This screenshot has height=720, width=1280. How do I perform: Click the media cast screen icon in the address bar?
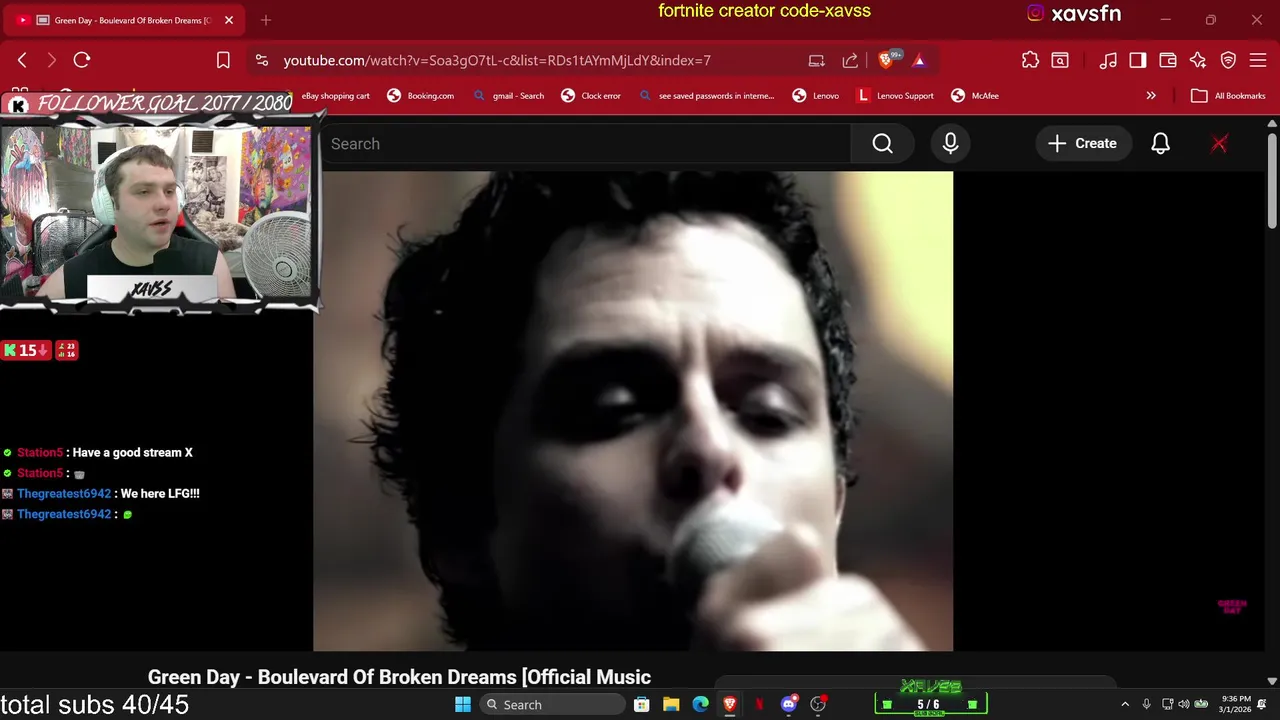(817, 60)
